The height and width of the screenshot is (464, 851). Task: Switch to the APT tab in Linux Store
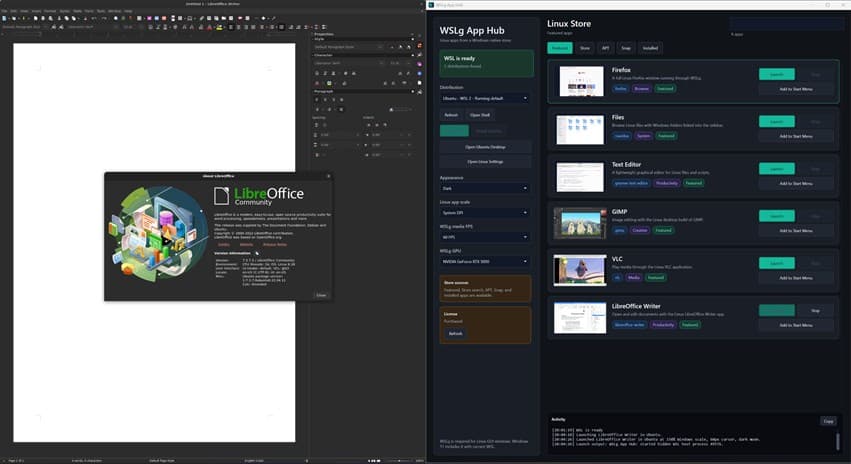pos(606,48)
